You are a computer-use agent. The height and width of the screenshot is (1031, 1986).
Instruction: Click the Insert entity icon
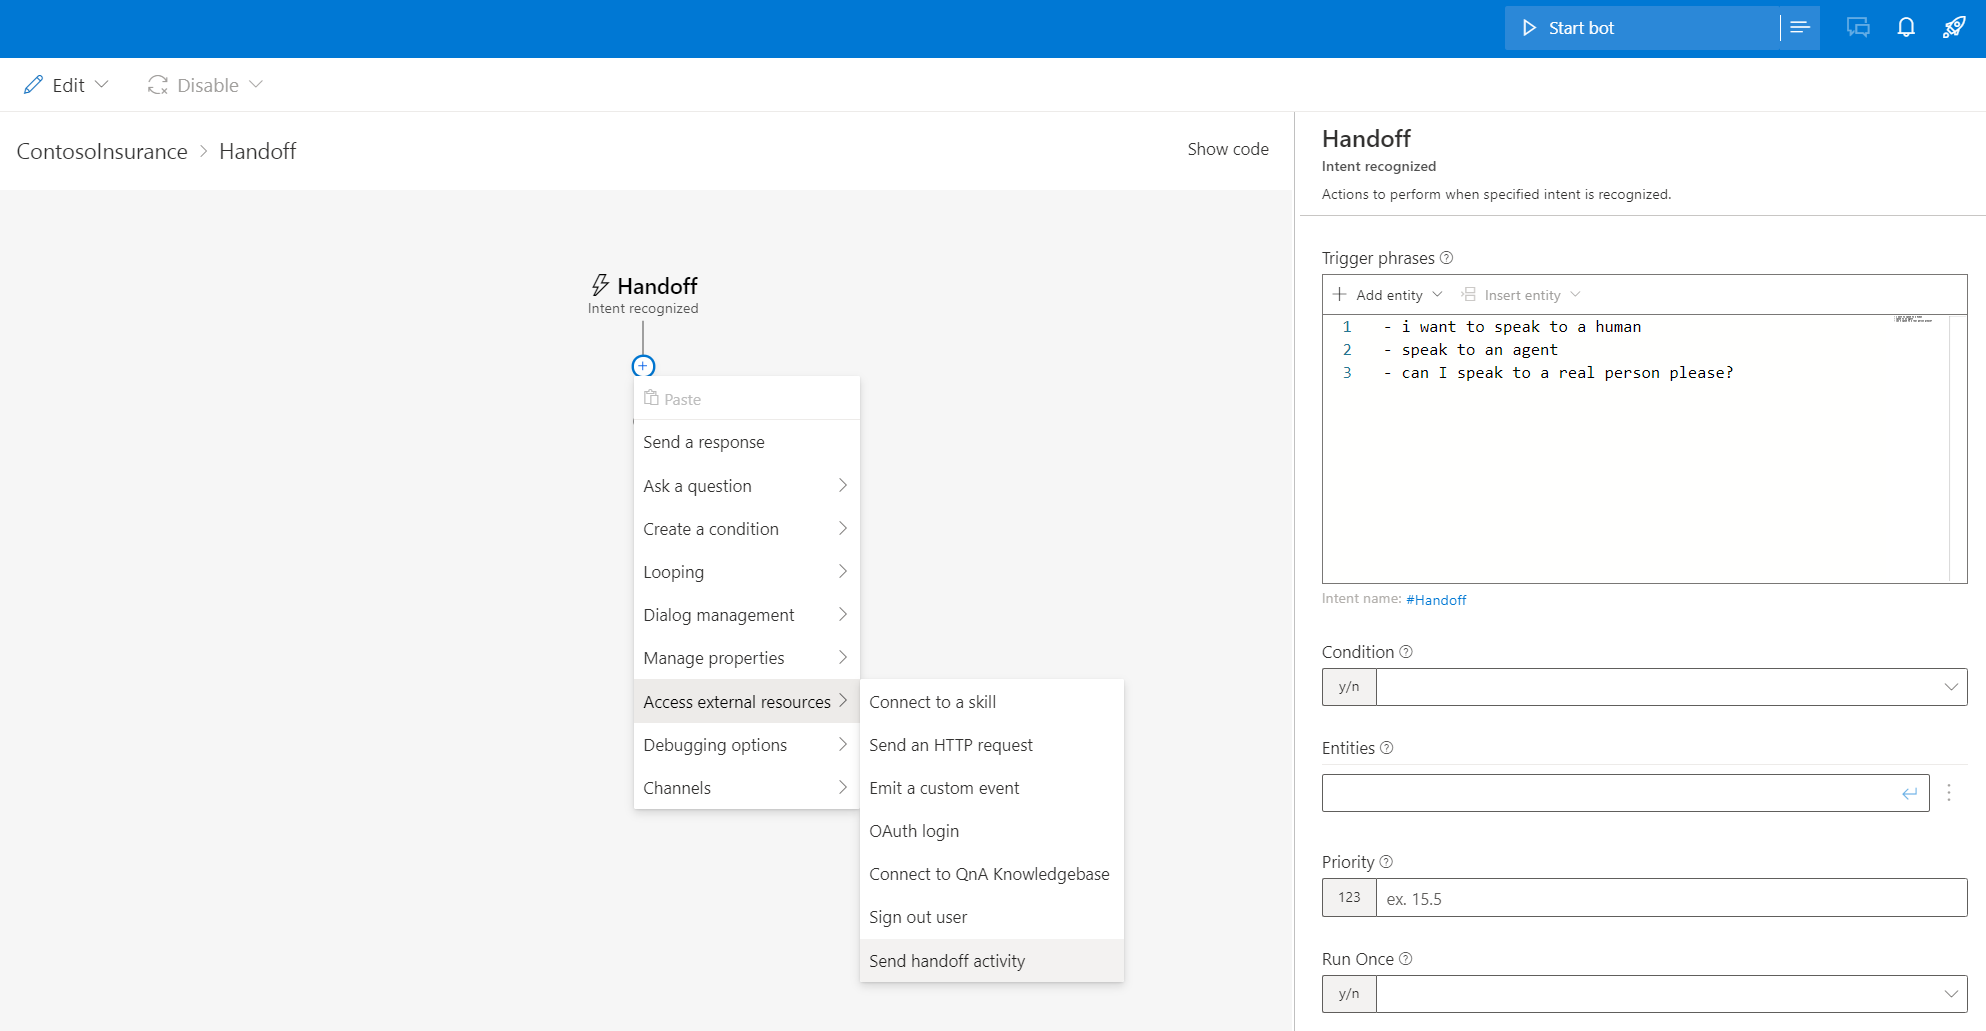click(1469, 294)
